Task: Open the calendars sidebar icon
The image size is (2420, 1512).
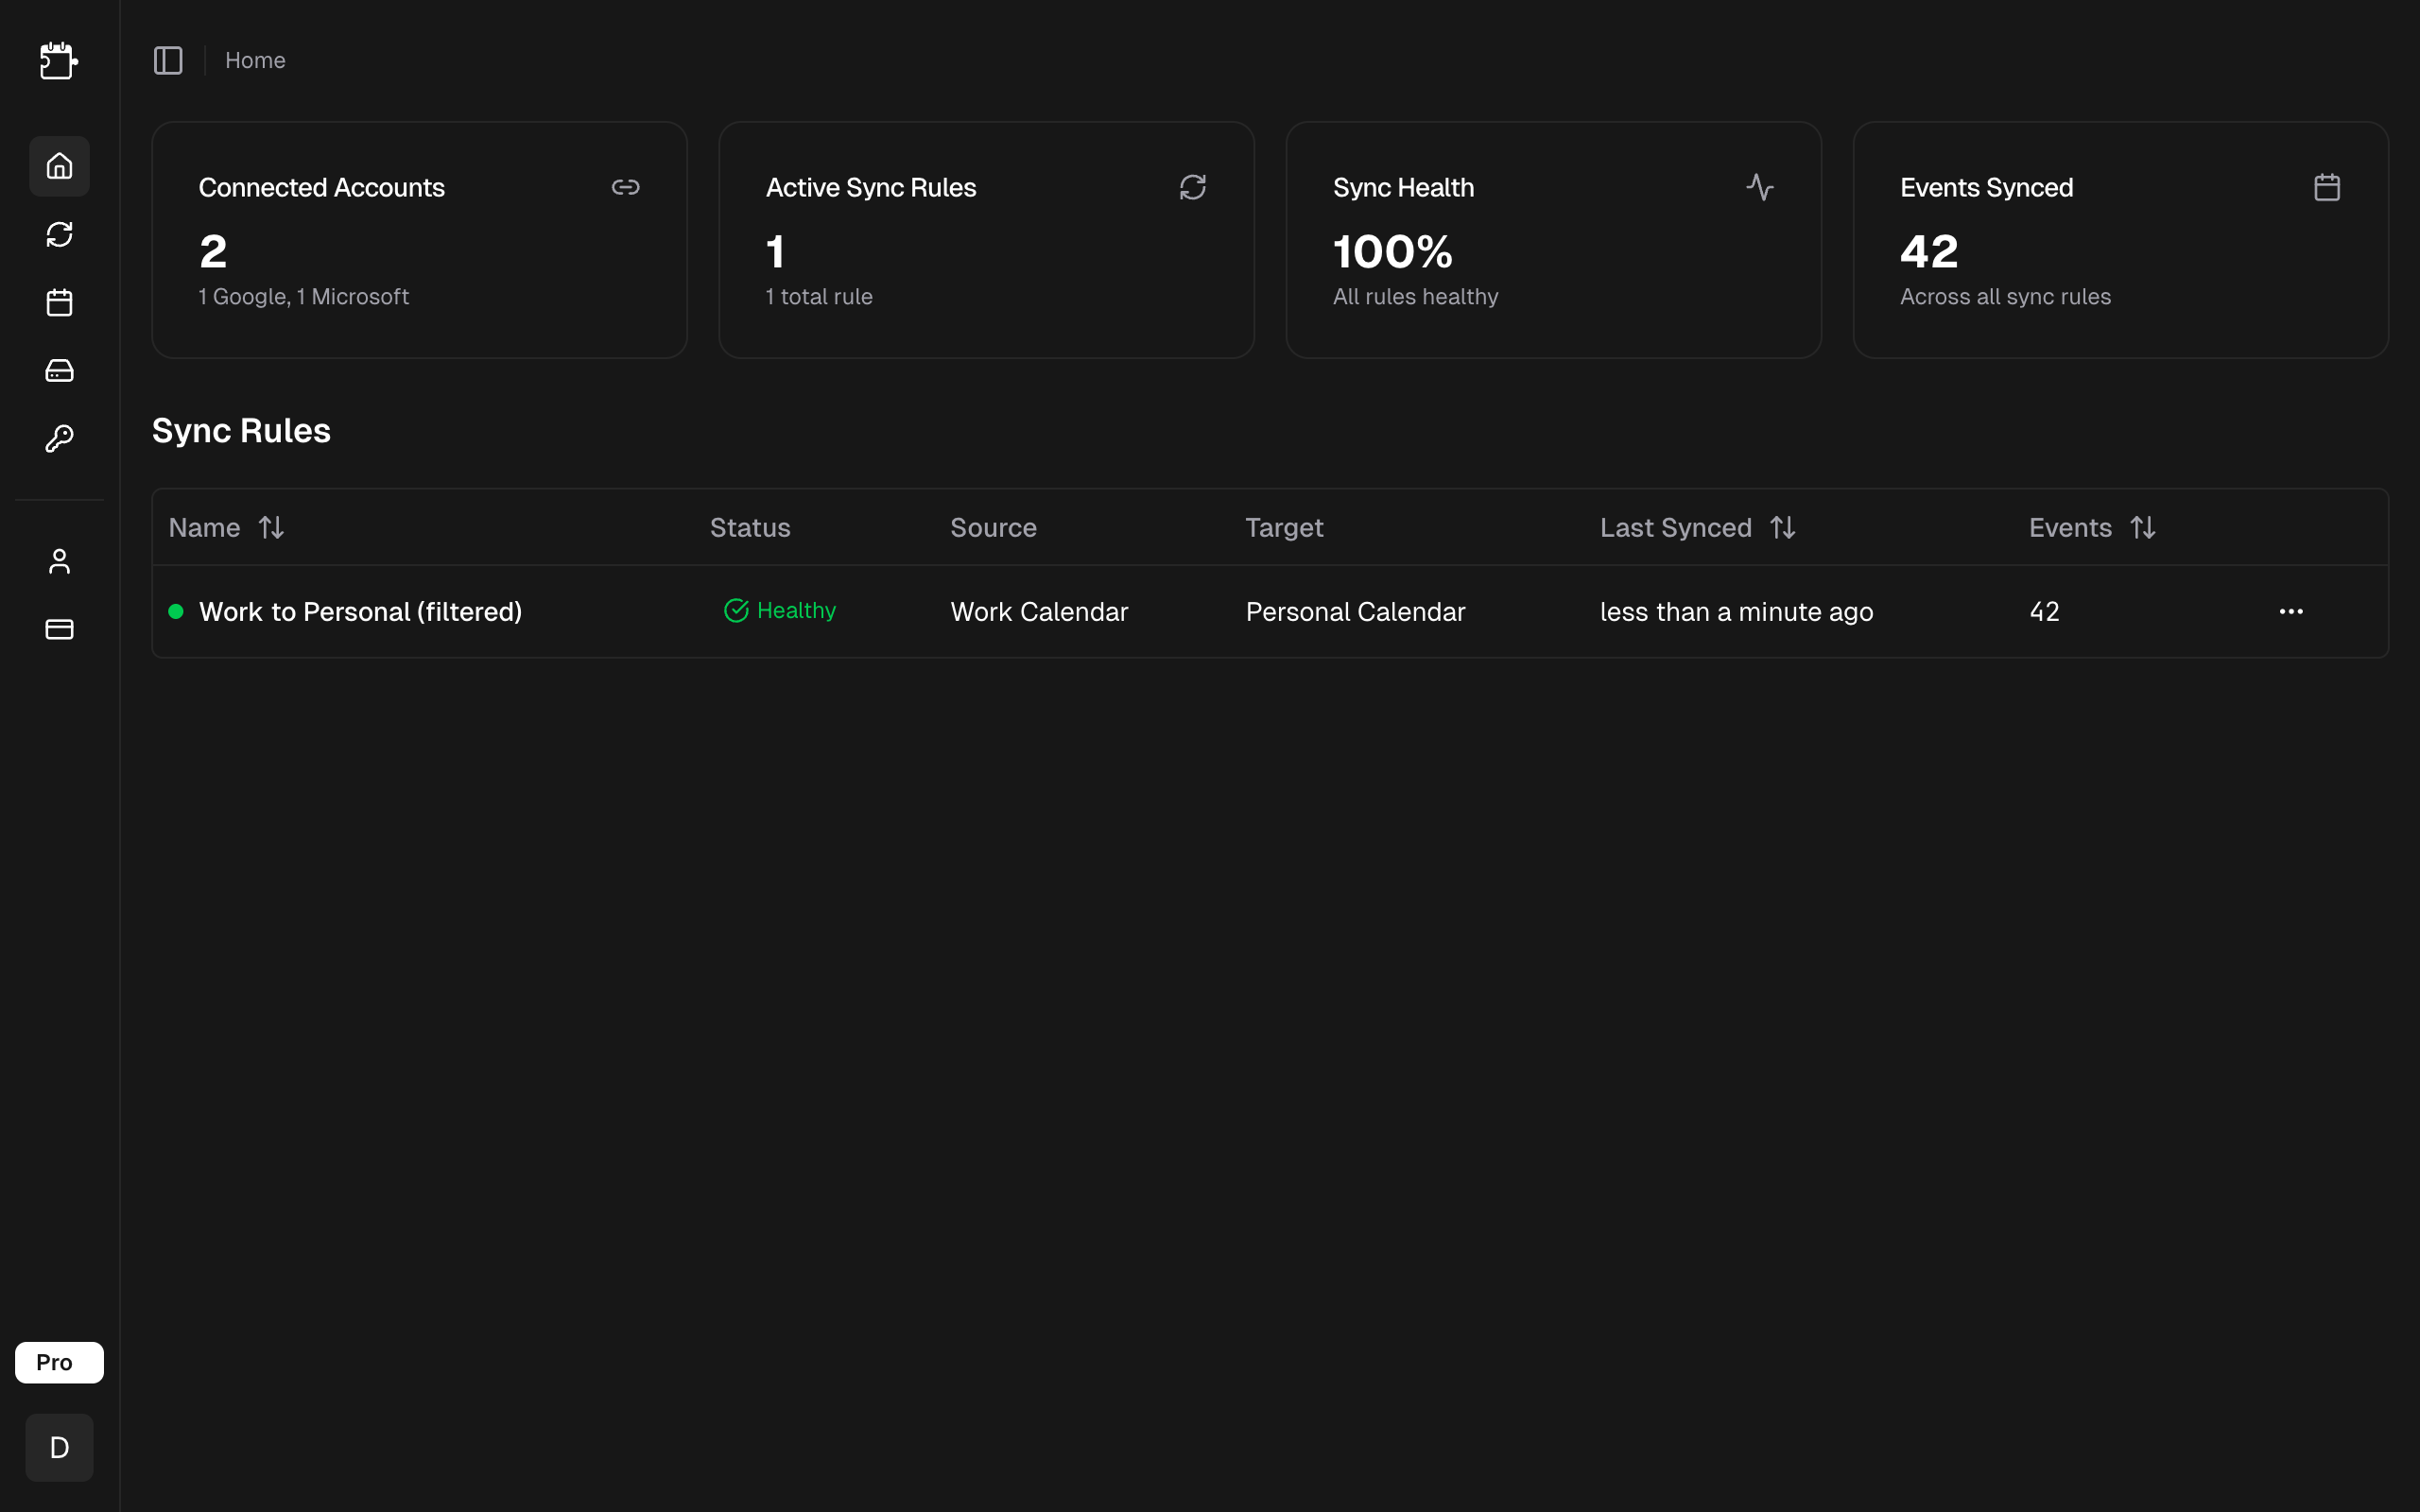Action: [x=59, y=302]
